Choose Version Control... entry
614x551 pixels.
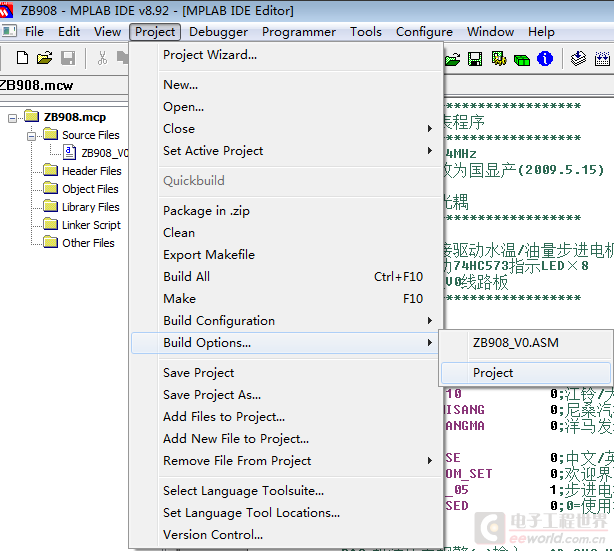[286, 535]
